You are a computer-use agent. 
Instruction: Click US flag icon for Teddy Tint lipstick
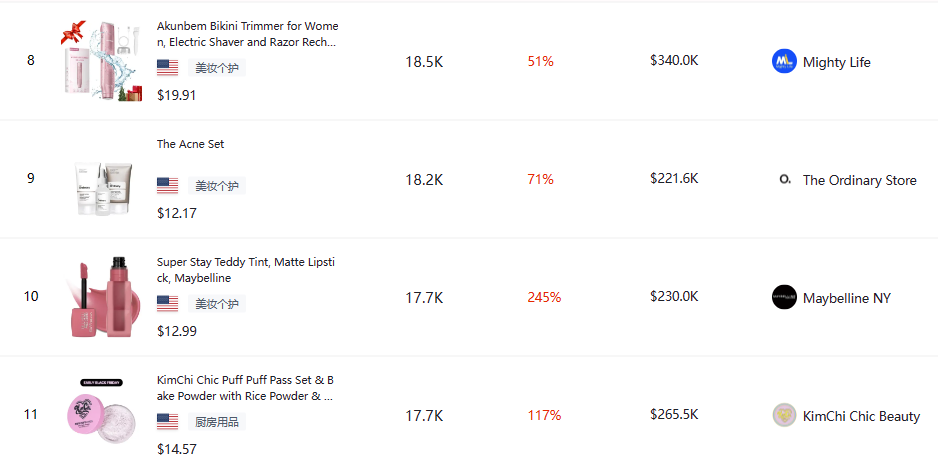coord(168,304)
